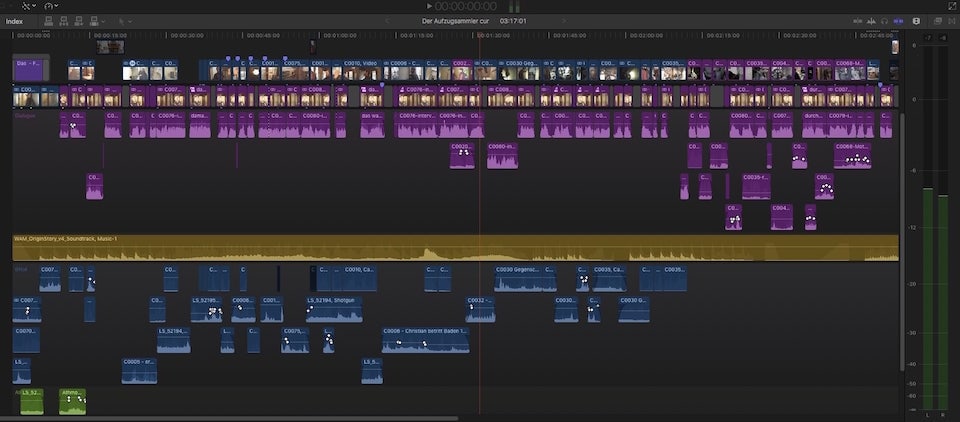
Task: Open the timeline Index panel
Action: coord(14,21)
